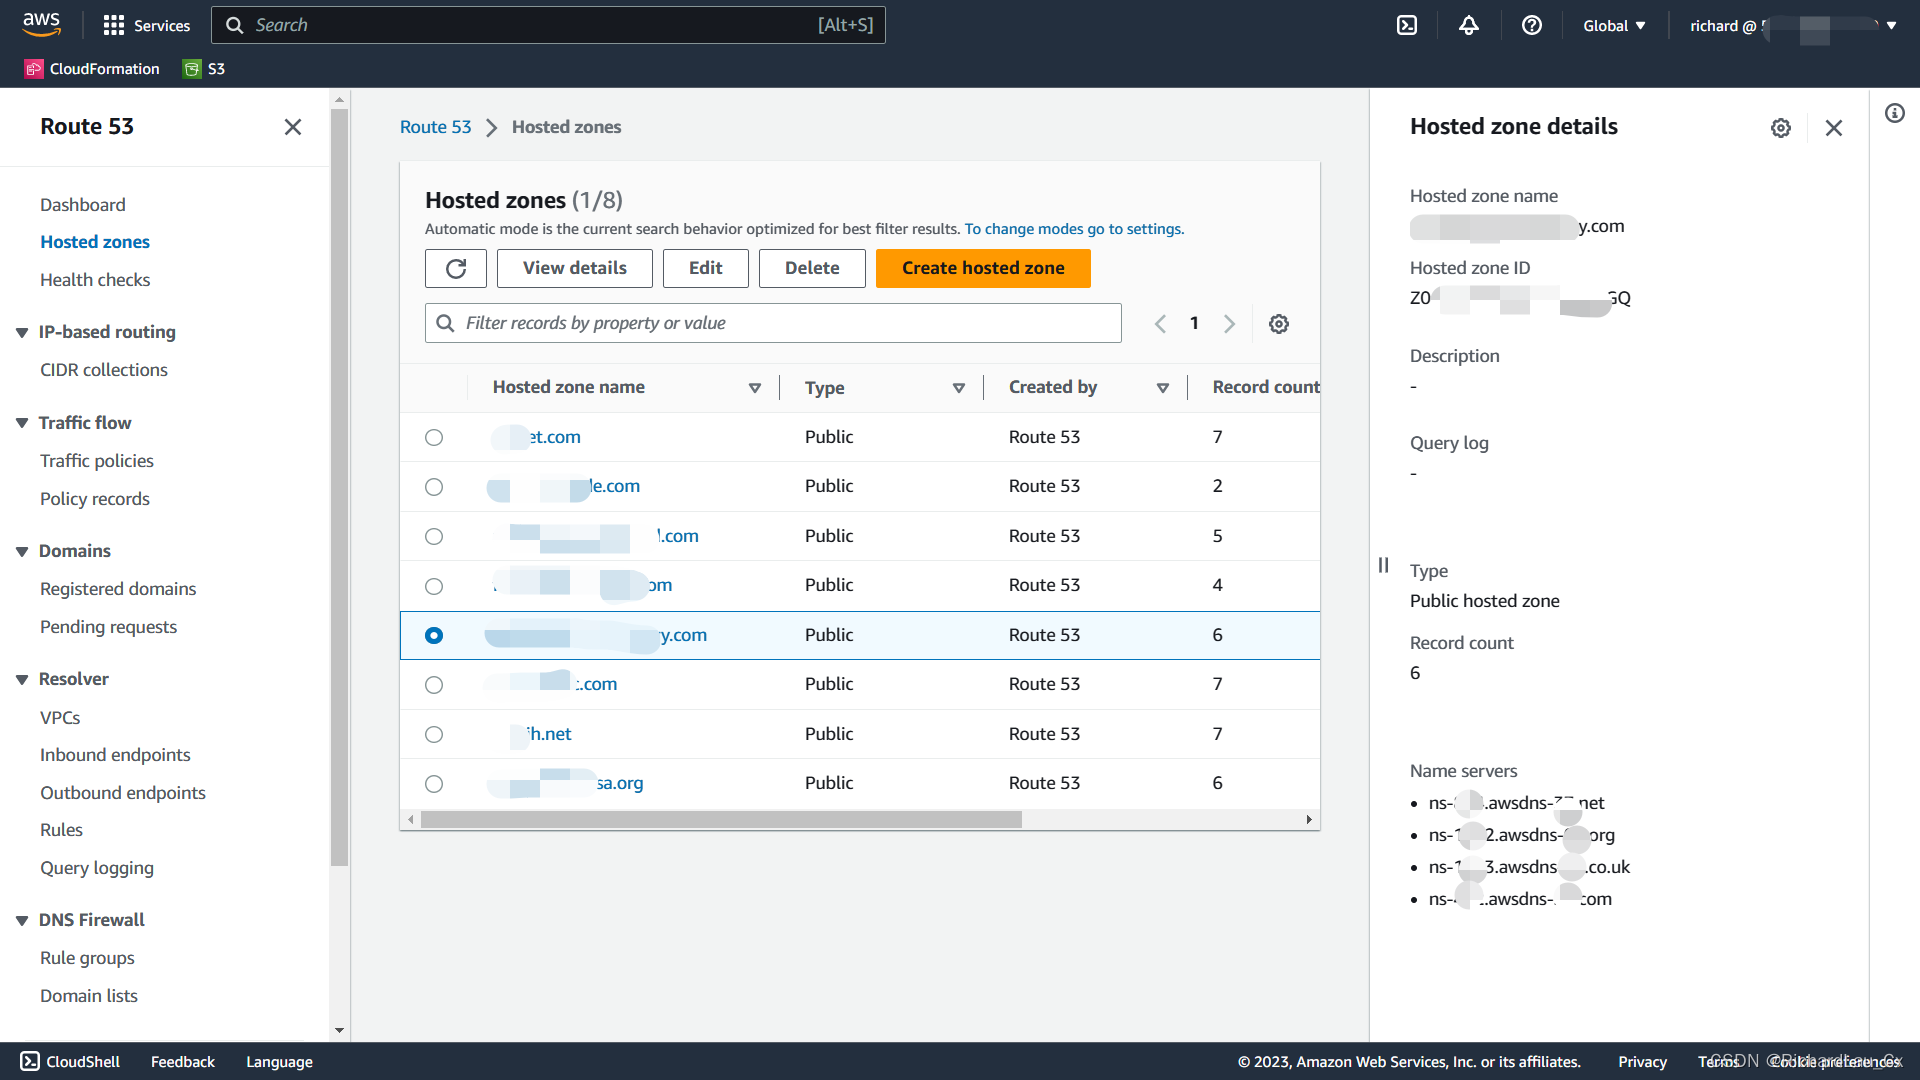Screen dimensions: 1920x1080
Task: Open Hosted zones in the sidebar
Action: click(95, 242)
